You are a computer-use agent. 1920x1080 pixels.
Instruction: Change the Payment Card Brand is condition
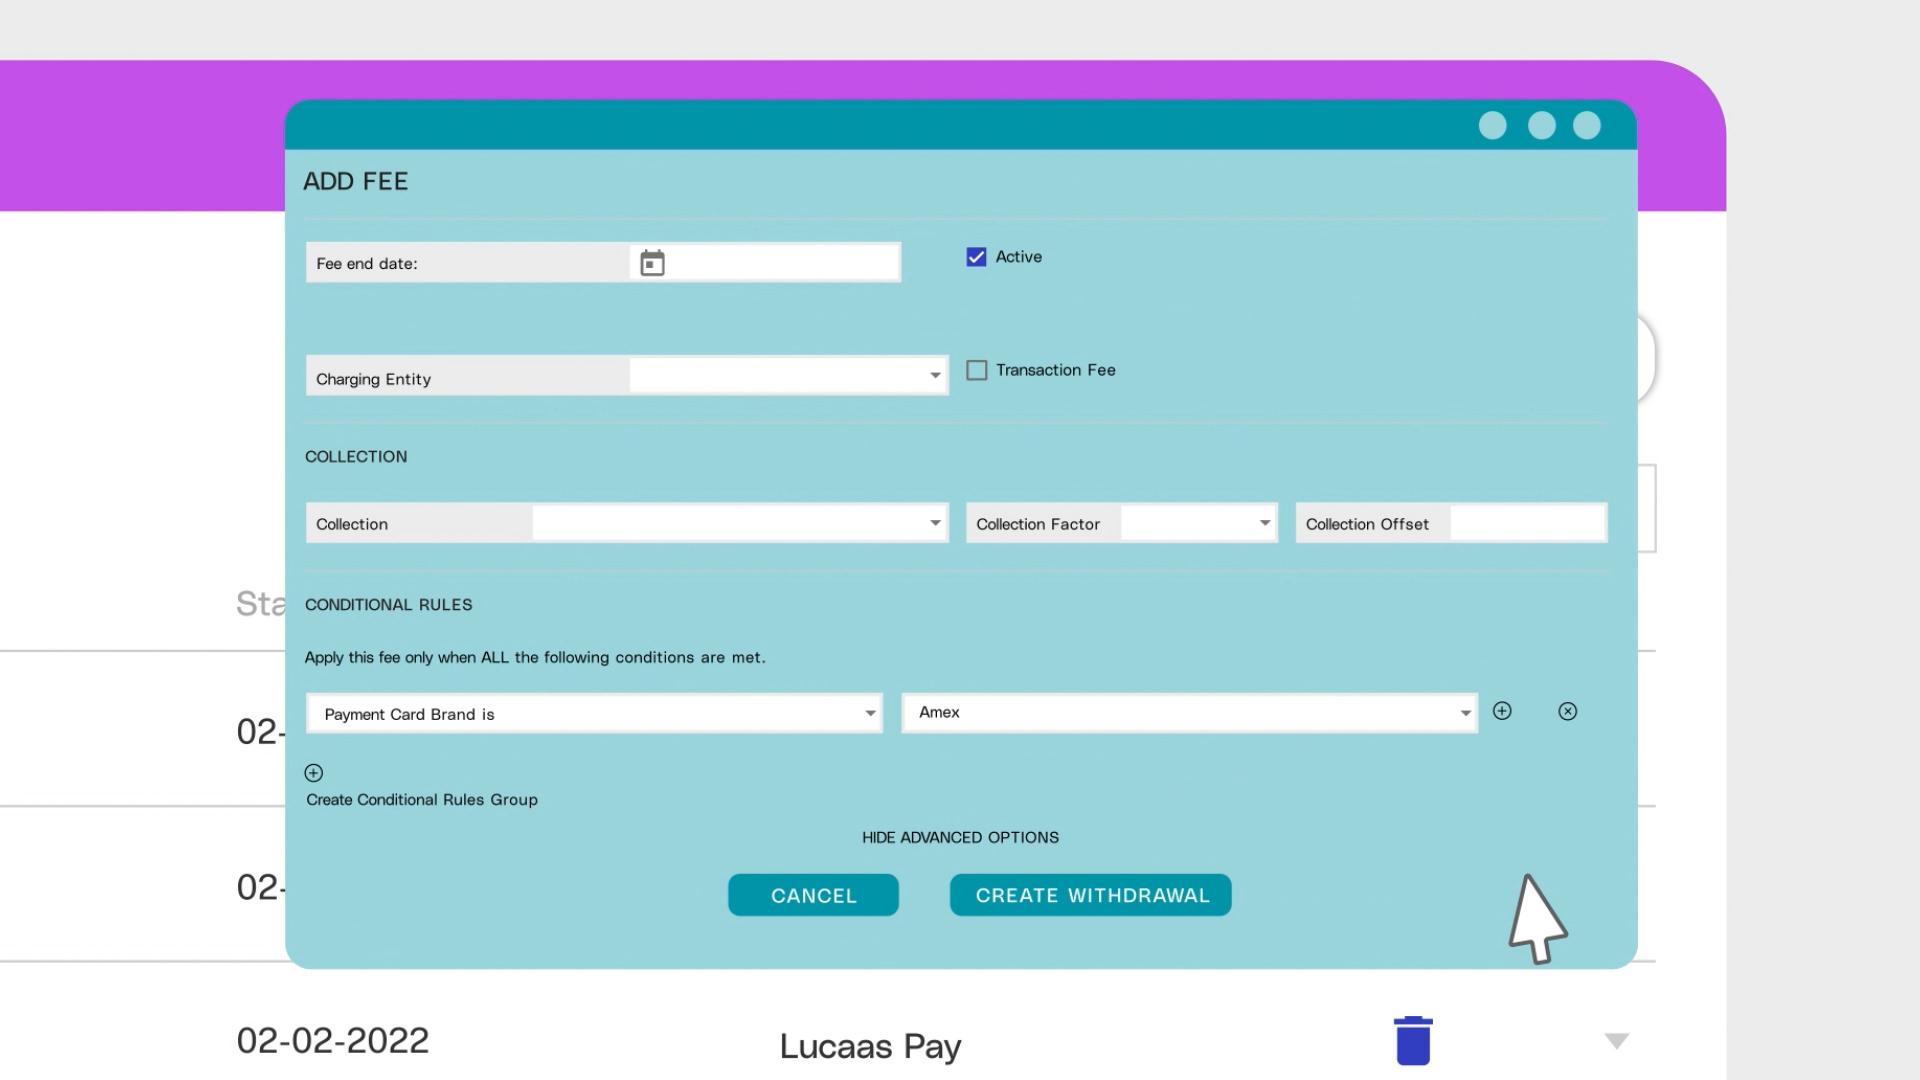coord(594,714)
